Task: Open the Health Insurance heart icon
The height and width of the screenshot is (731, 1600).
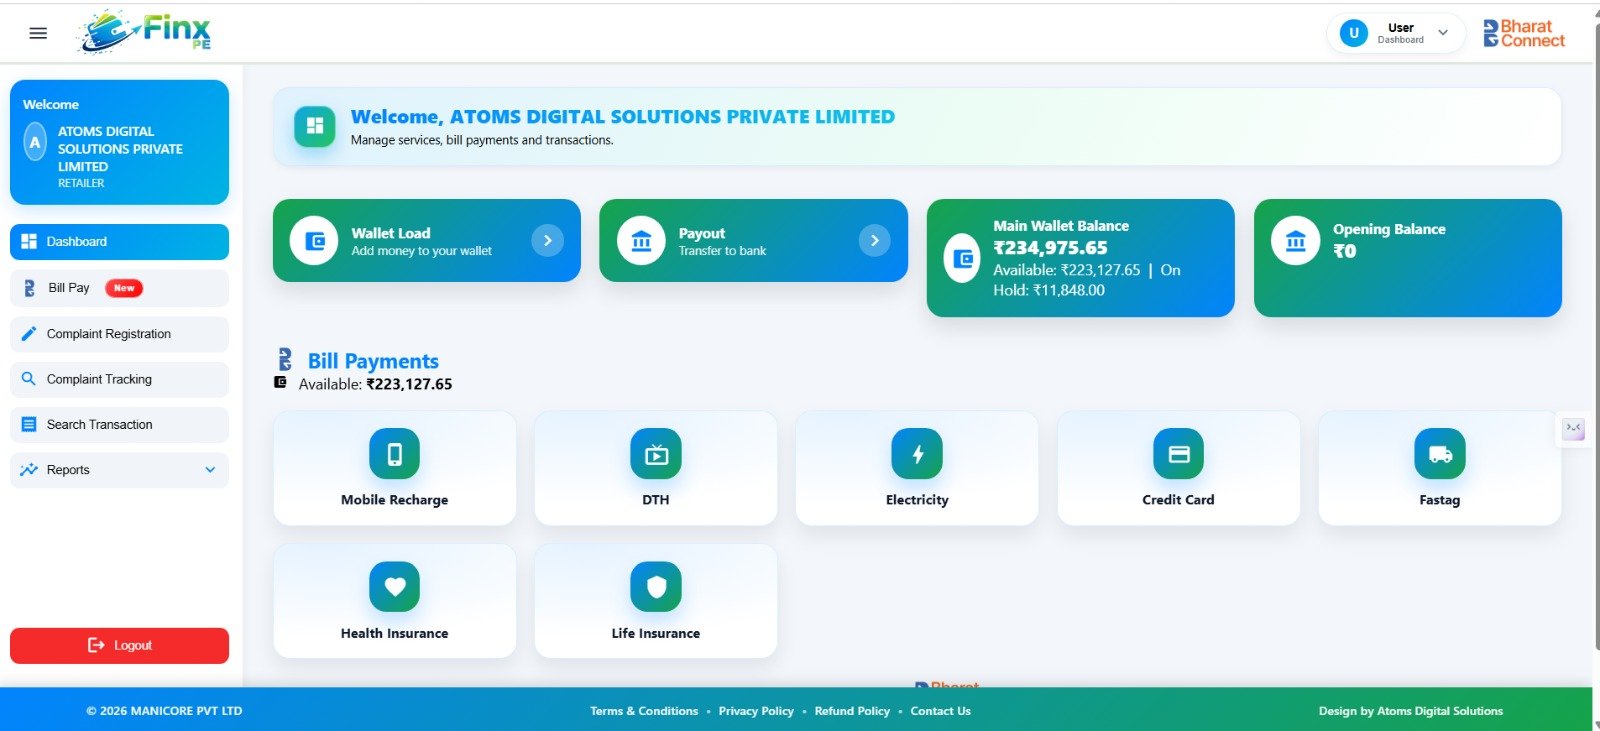Action: [x=395, y=587]
